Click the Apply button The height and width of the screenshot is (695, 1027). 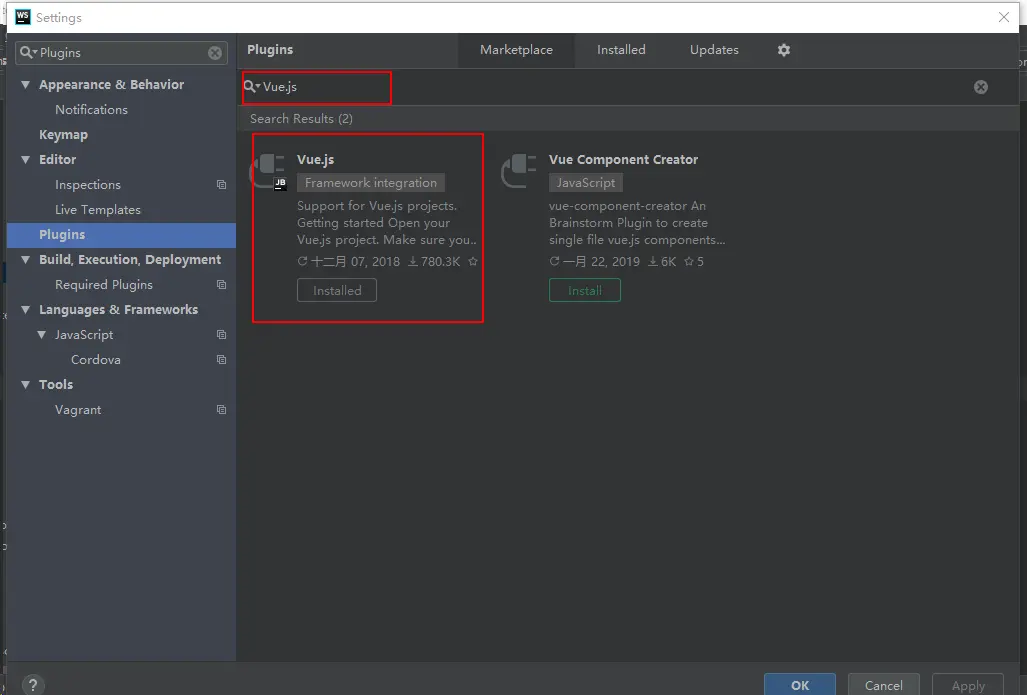coord(968,685)
